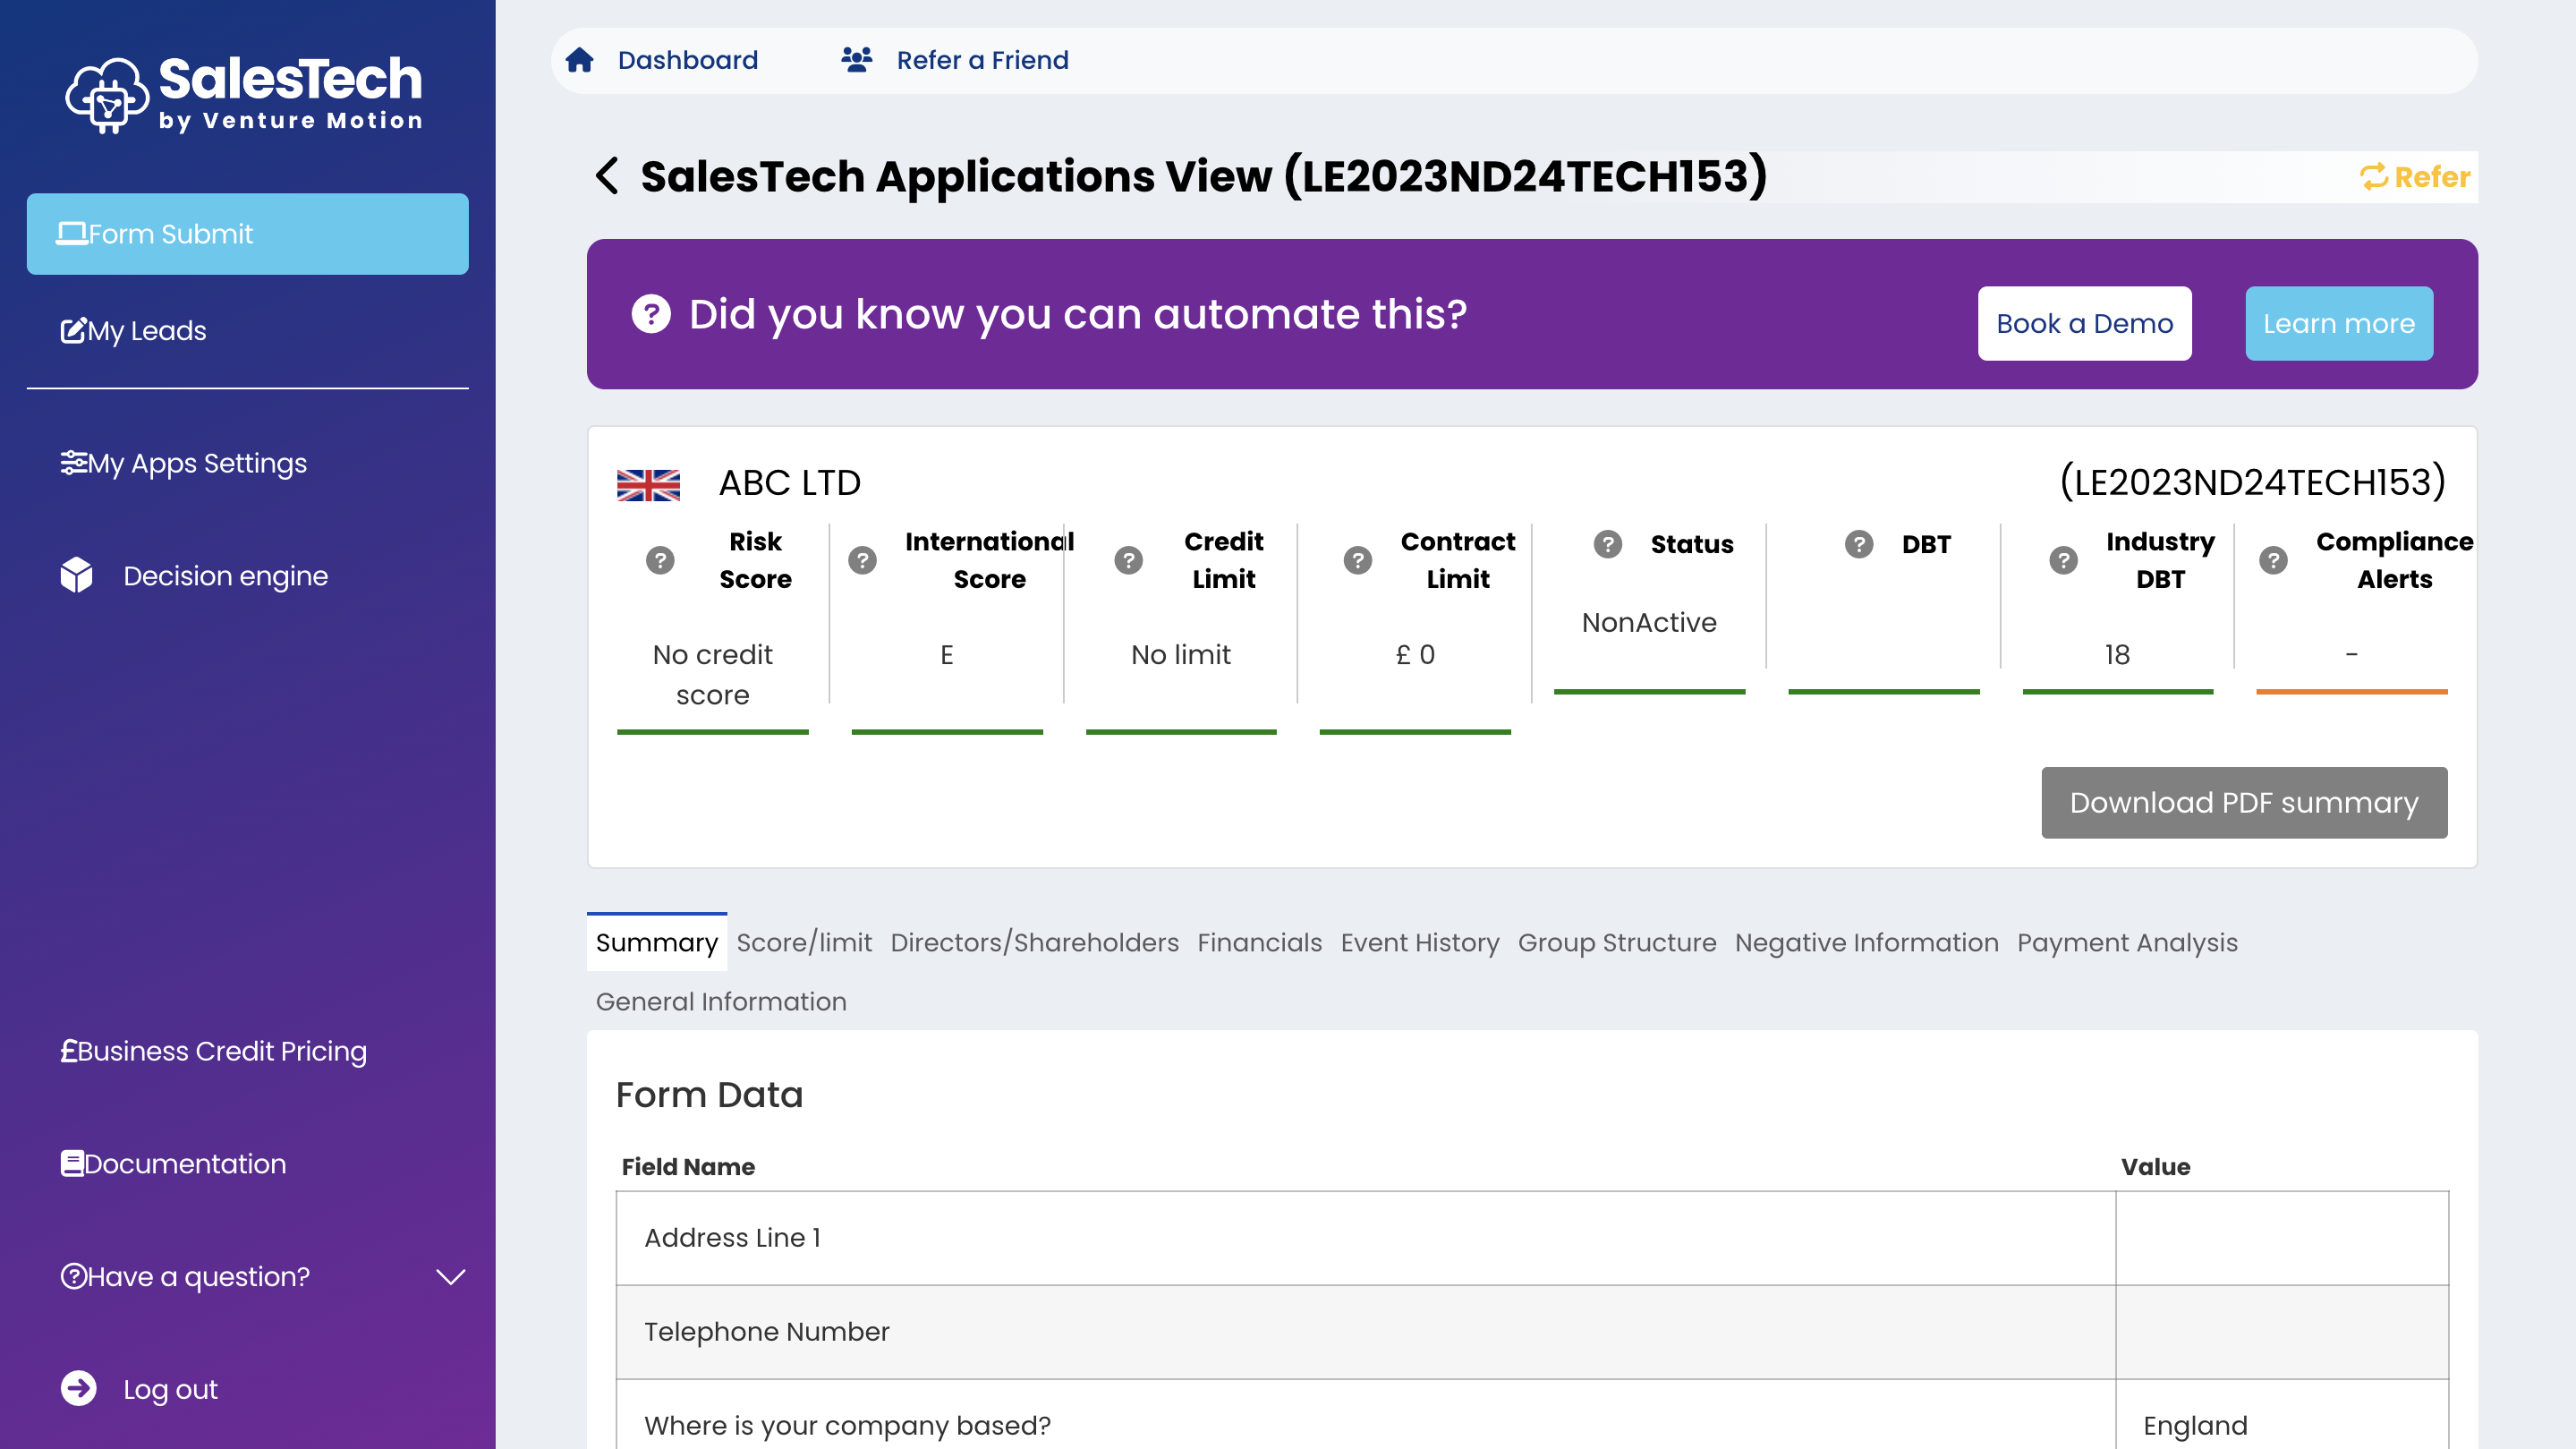
Task: Click the Refer link beside the page title
Action: (x=2415, y=177)
